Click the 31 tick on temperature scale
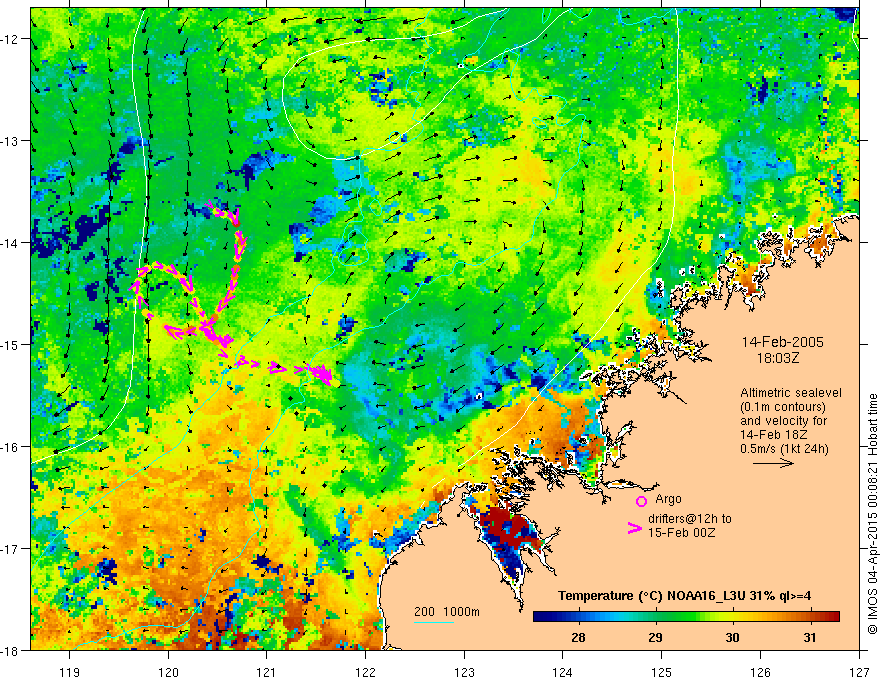 tap(809, 637)
